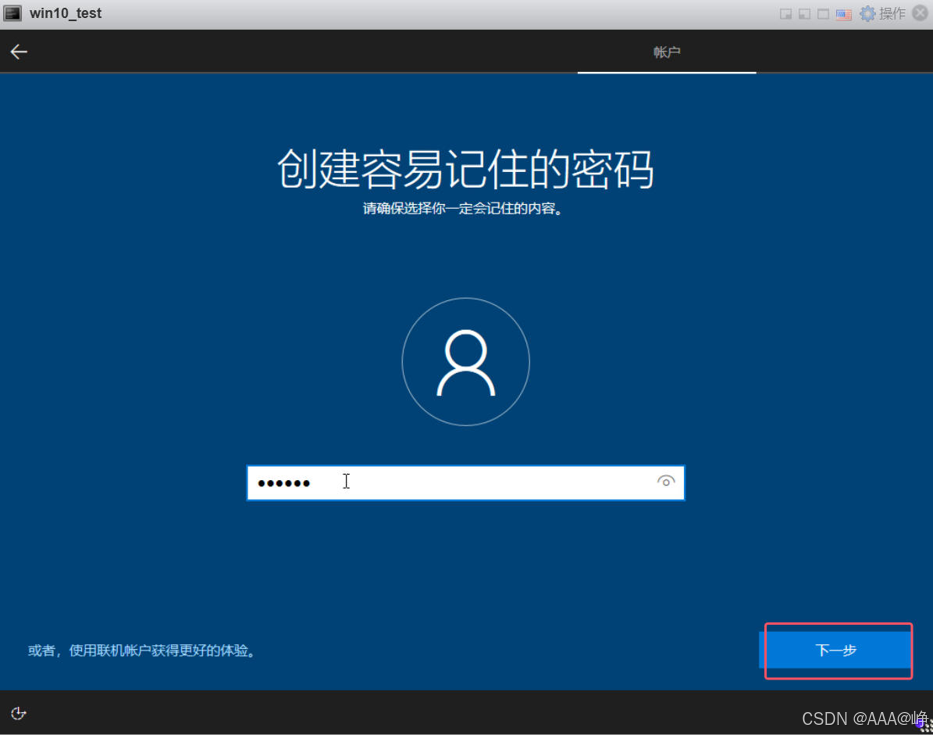Image resolution: width=933 pixels, height=735 pixels.
Task: Focus the password input field
Action: pyautogui.click(x=465, y=483)
